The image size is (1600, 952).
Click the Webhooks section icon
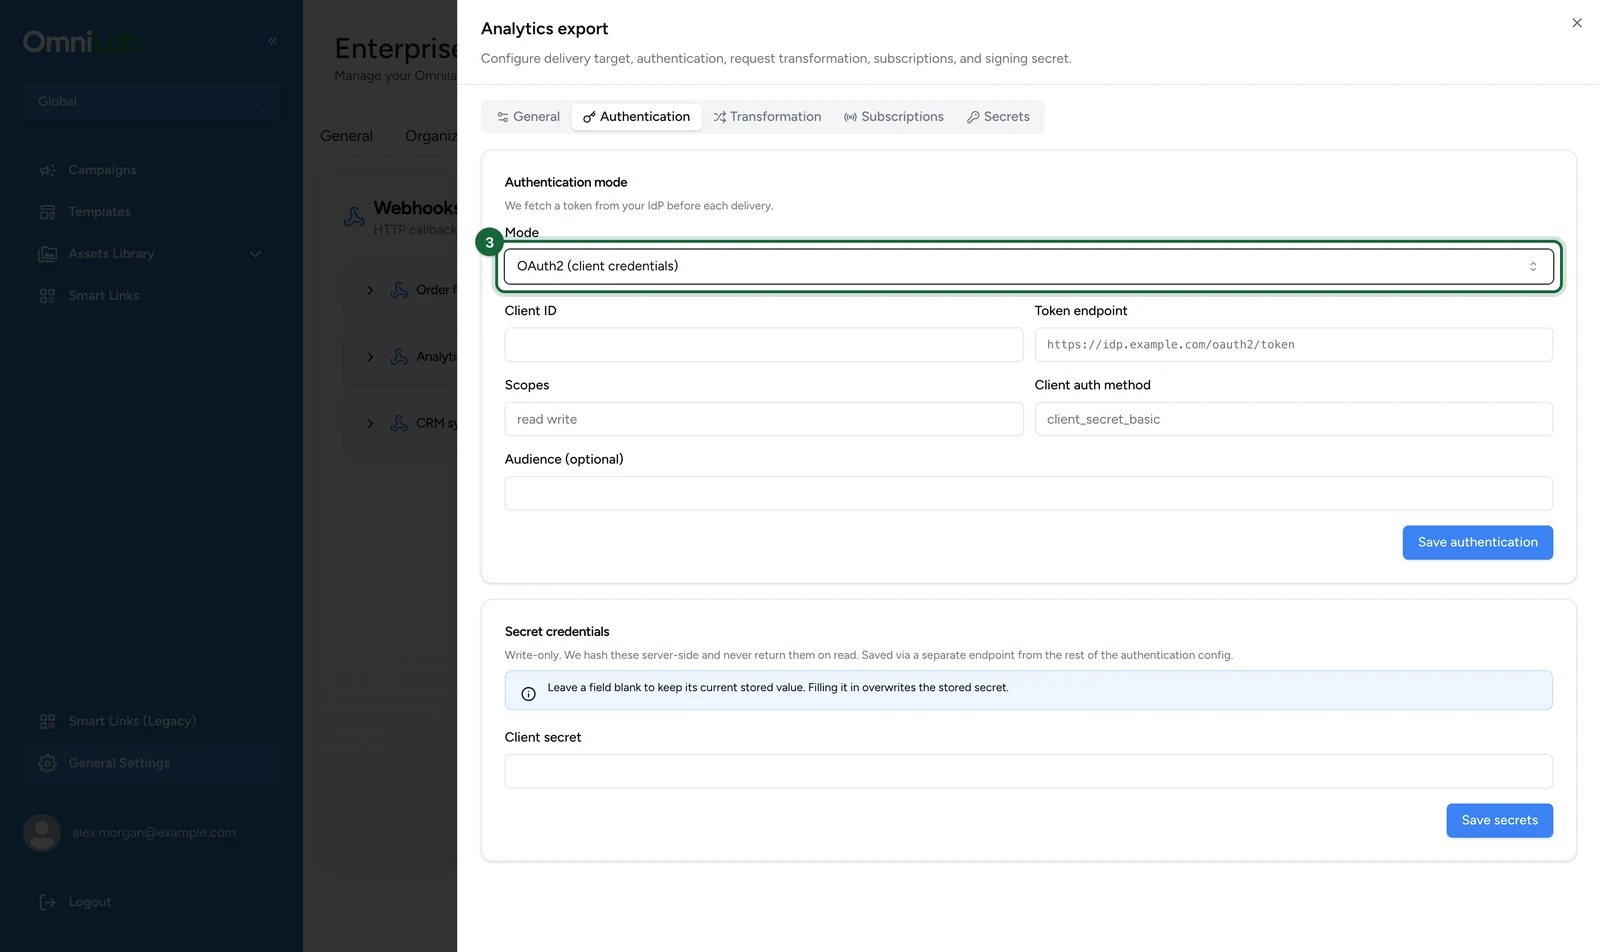coord(354,217)
